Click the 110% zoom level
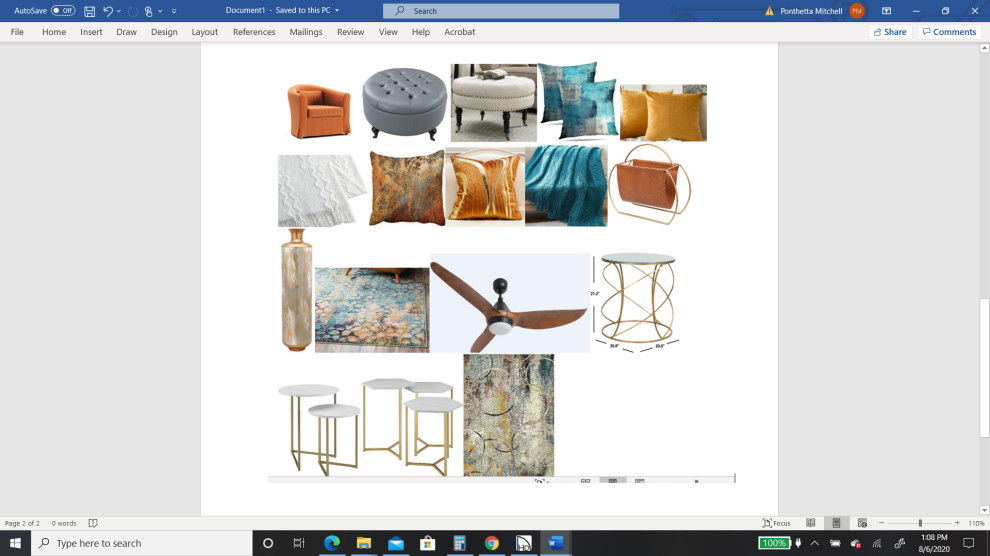 (x=976, y=523)
